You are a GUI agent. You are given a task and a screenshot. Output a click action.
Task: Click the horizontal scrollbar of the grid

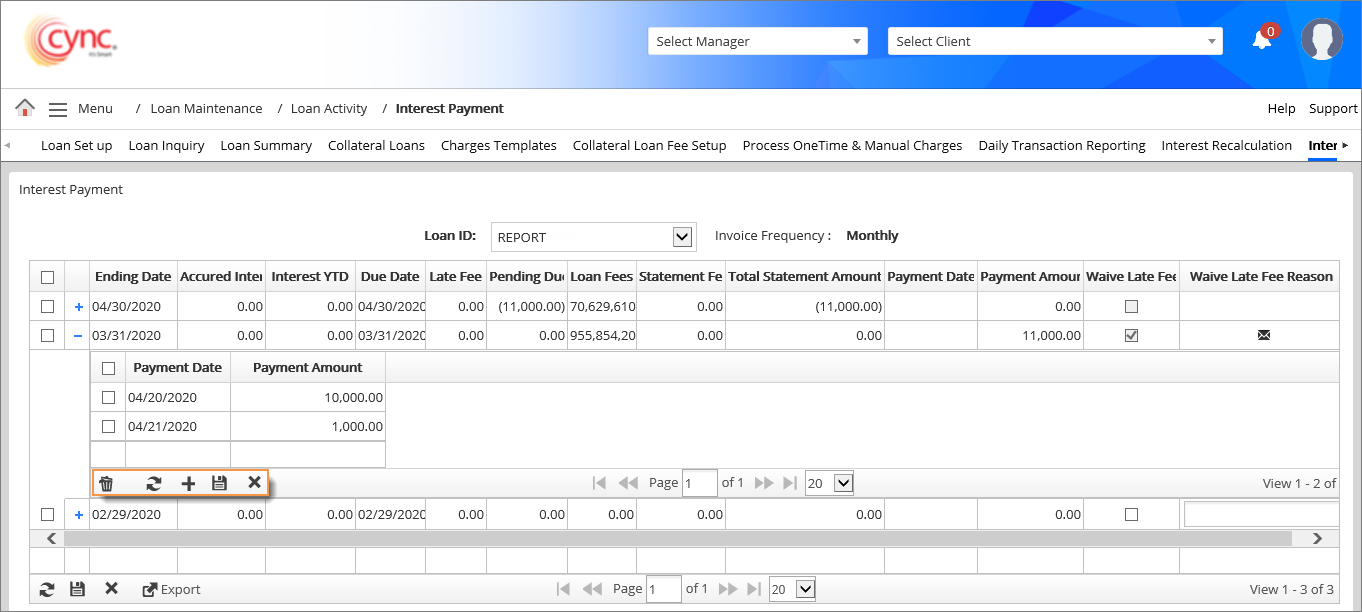tap(680, 538)
